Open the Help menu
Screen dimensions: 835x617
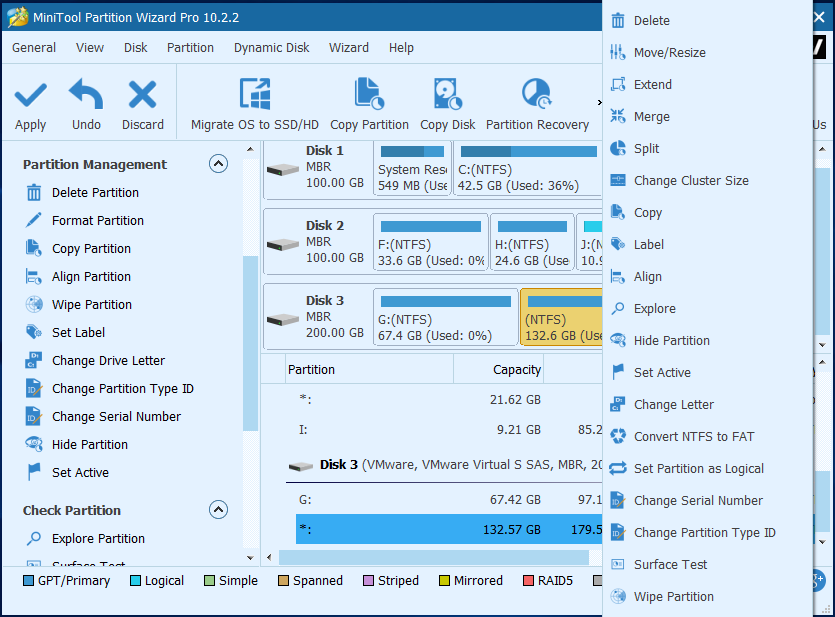coord(401,47)
